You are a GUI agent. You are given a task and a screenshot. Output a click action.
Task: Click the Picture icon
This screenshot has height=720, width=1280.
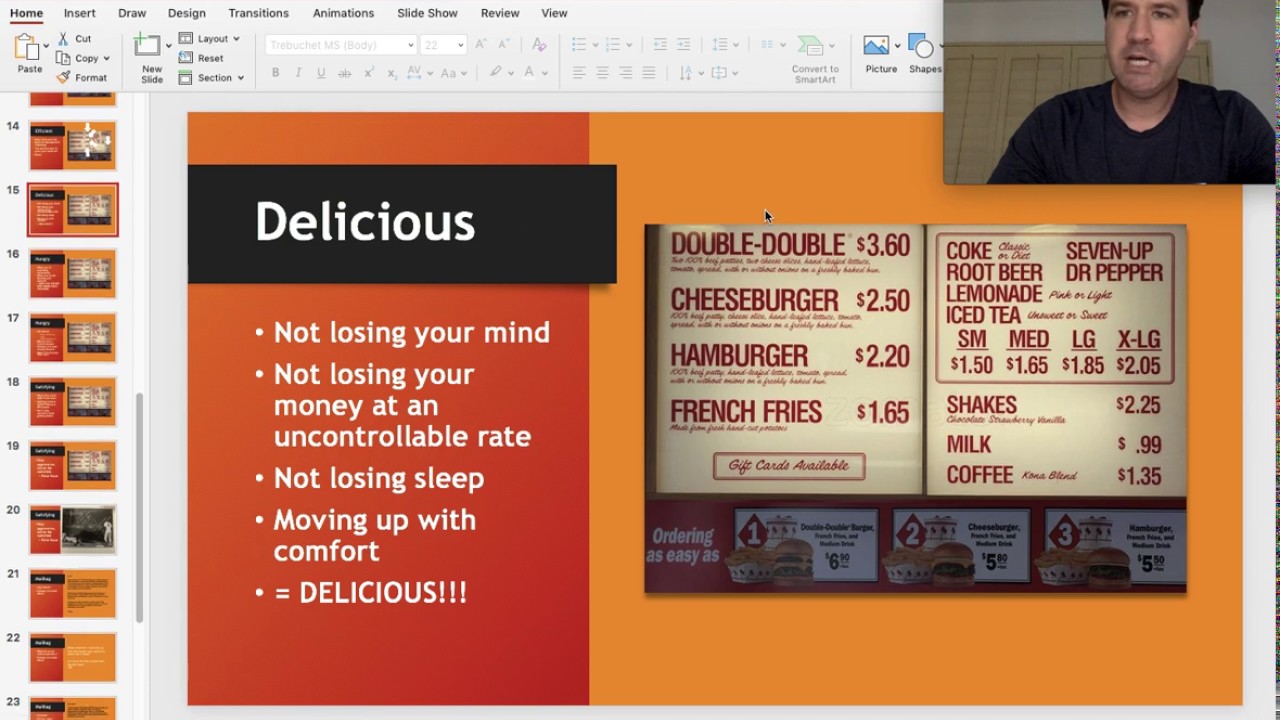(x=876, y=46)
